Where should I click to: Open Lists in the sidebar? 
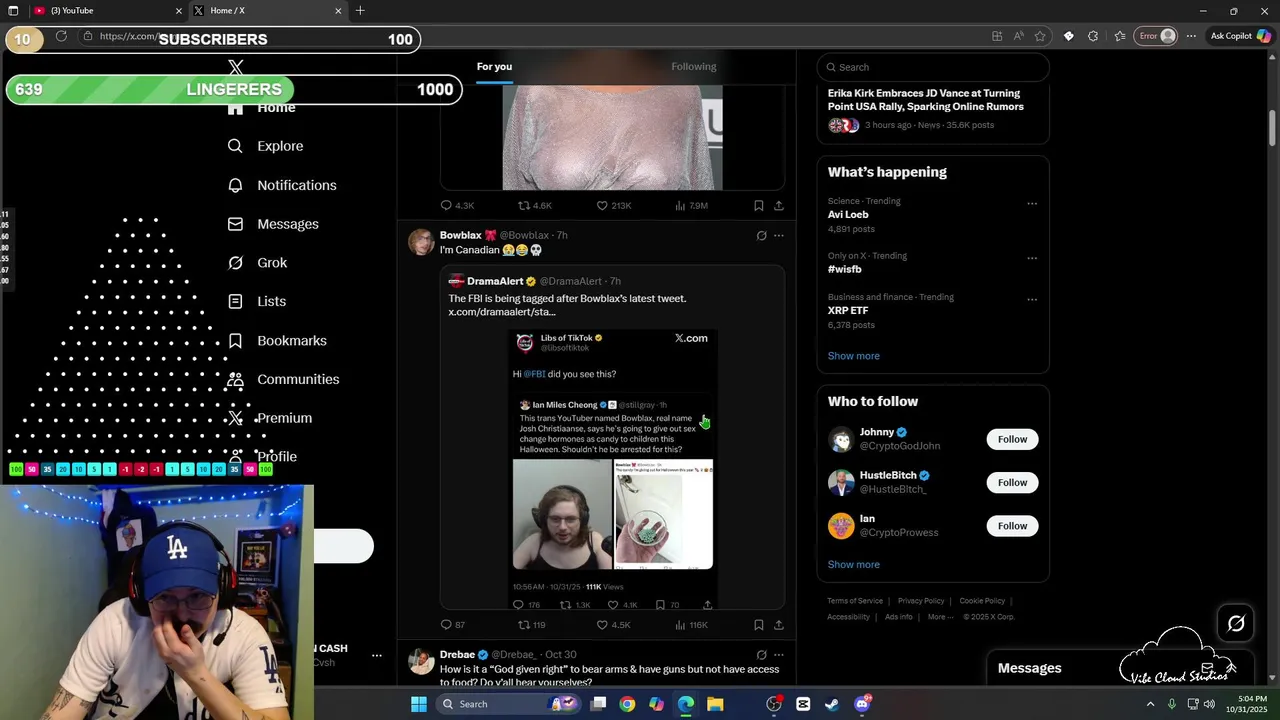256,301
